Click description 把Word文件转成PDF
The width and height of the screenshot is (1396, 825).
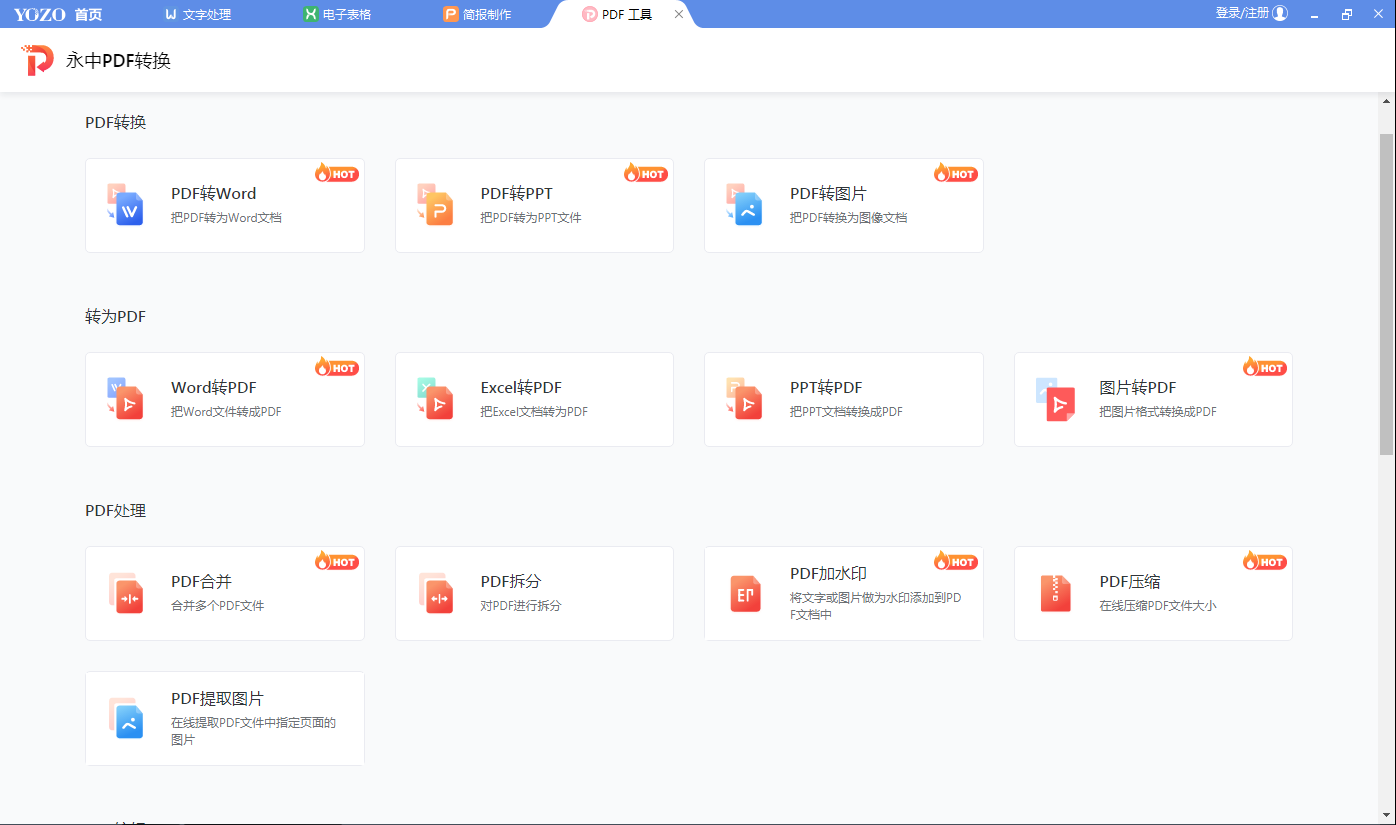point(226,412)
